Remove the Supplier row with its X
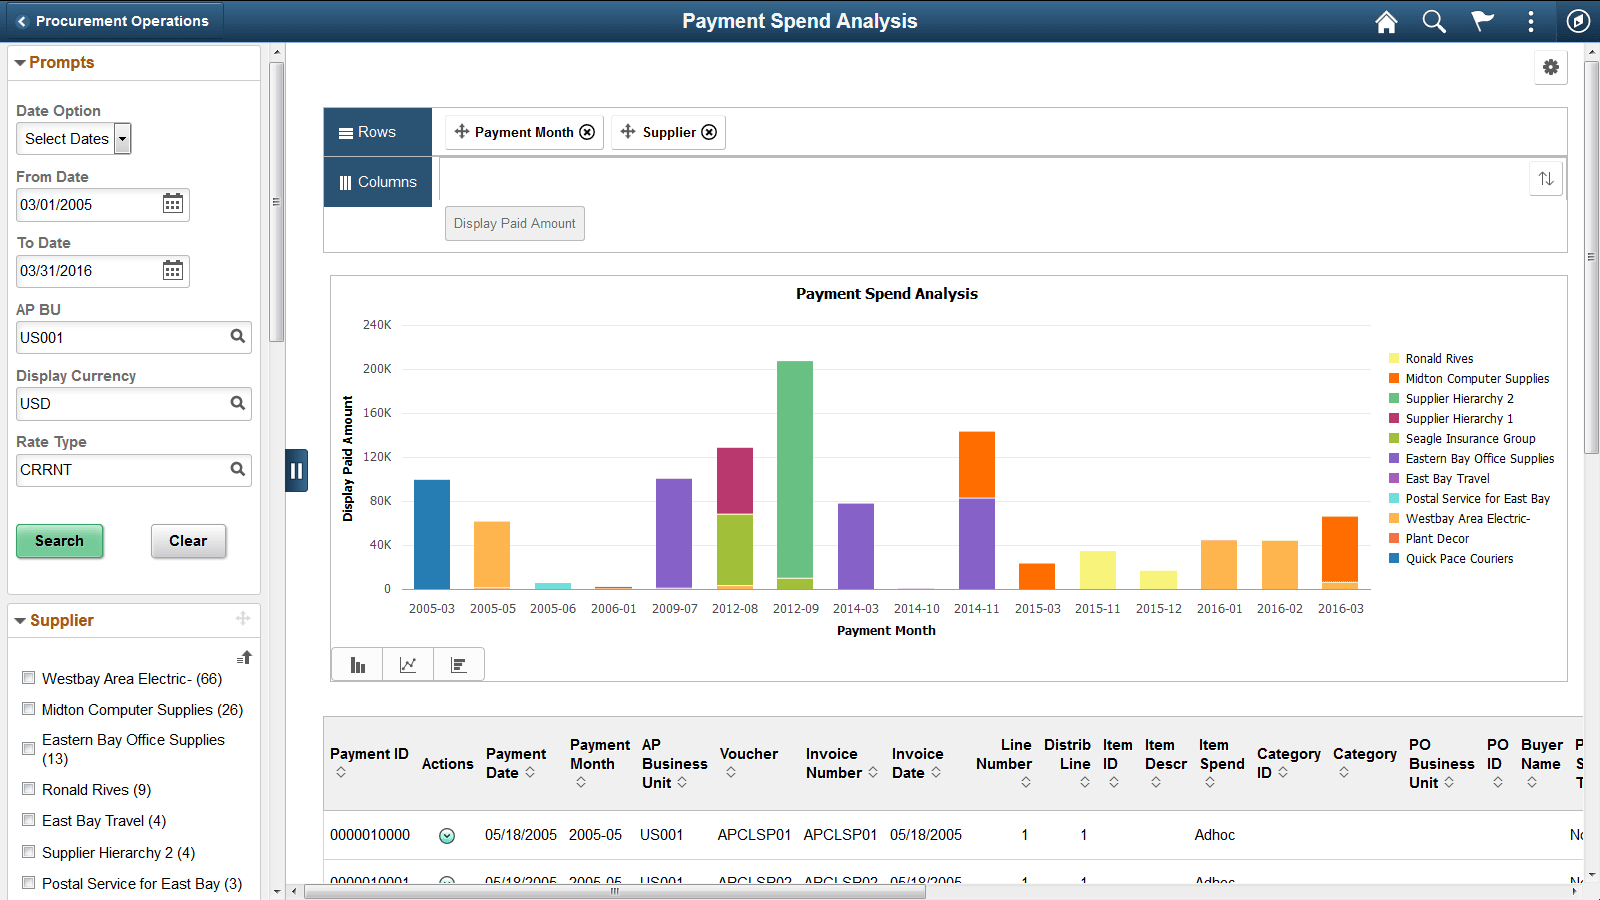Image resolution: width=1600 pixels, height=900 pixels. click(x=709, y=131)
